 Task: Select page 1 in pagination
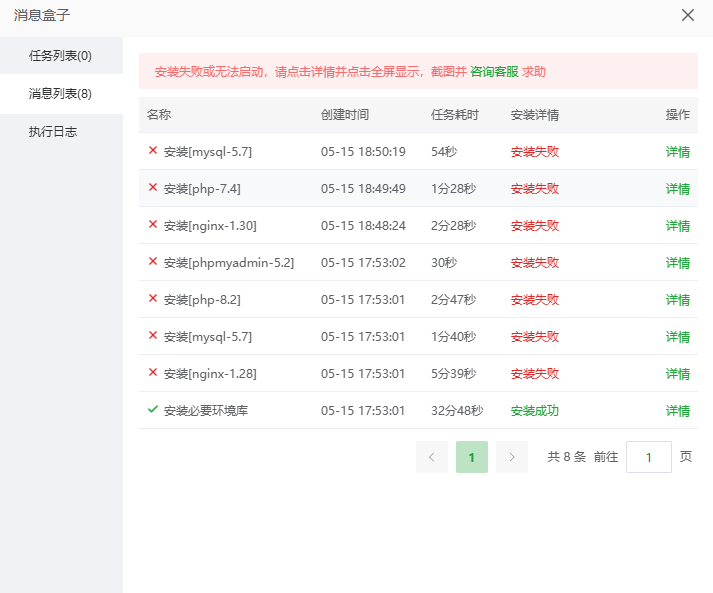472,457
